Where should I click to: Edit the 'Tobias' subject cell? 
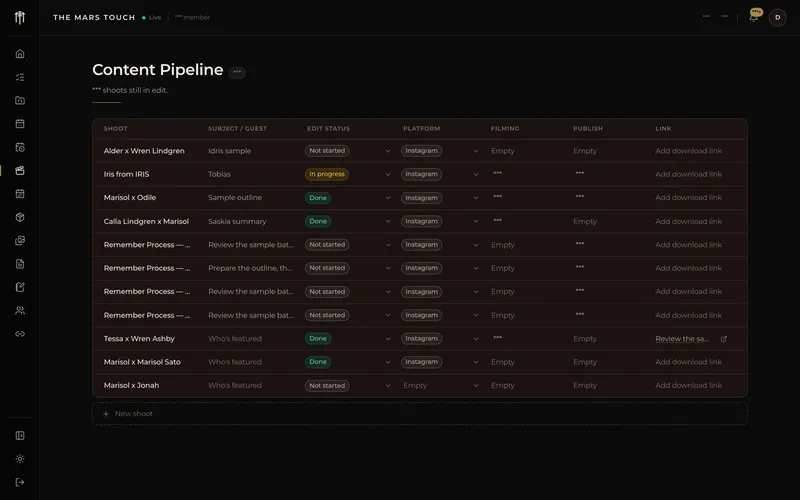click(219, 174)
